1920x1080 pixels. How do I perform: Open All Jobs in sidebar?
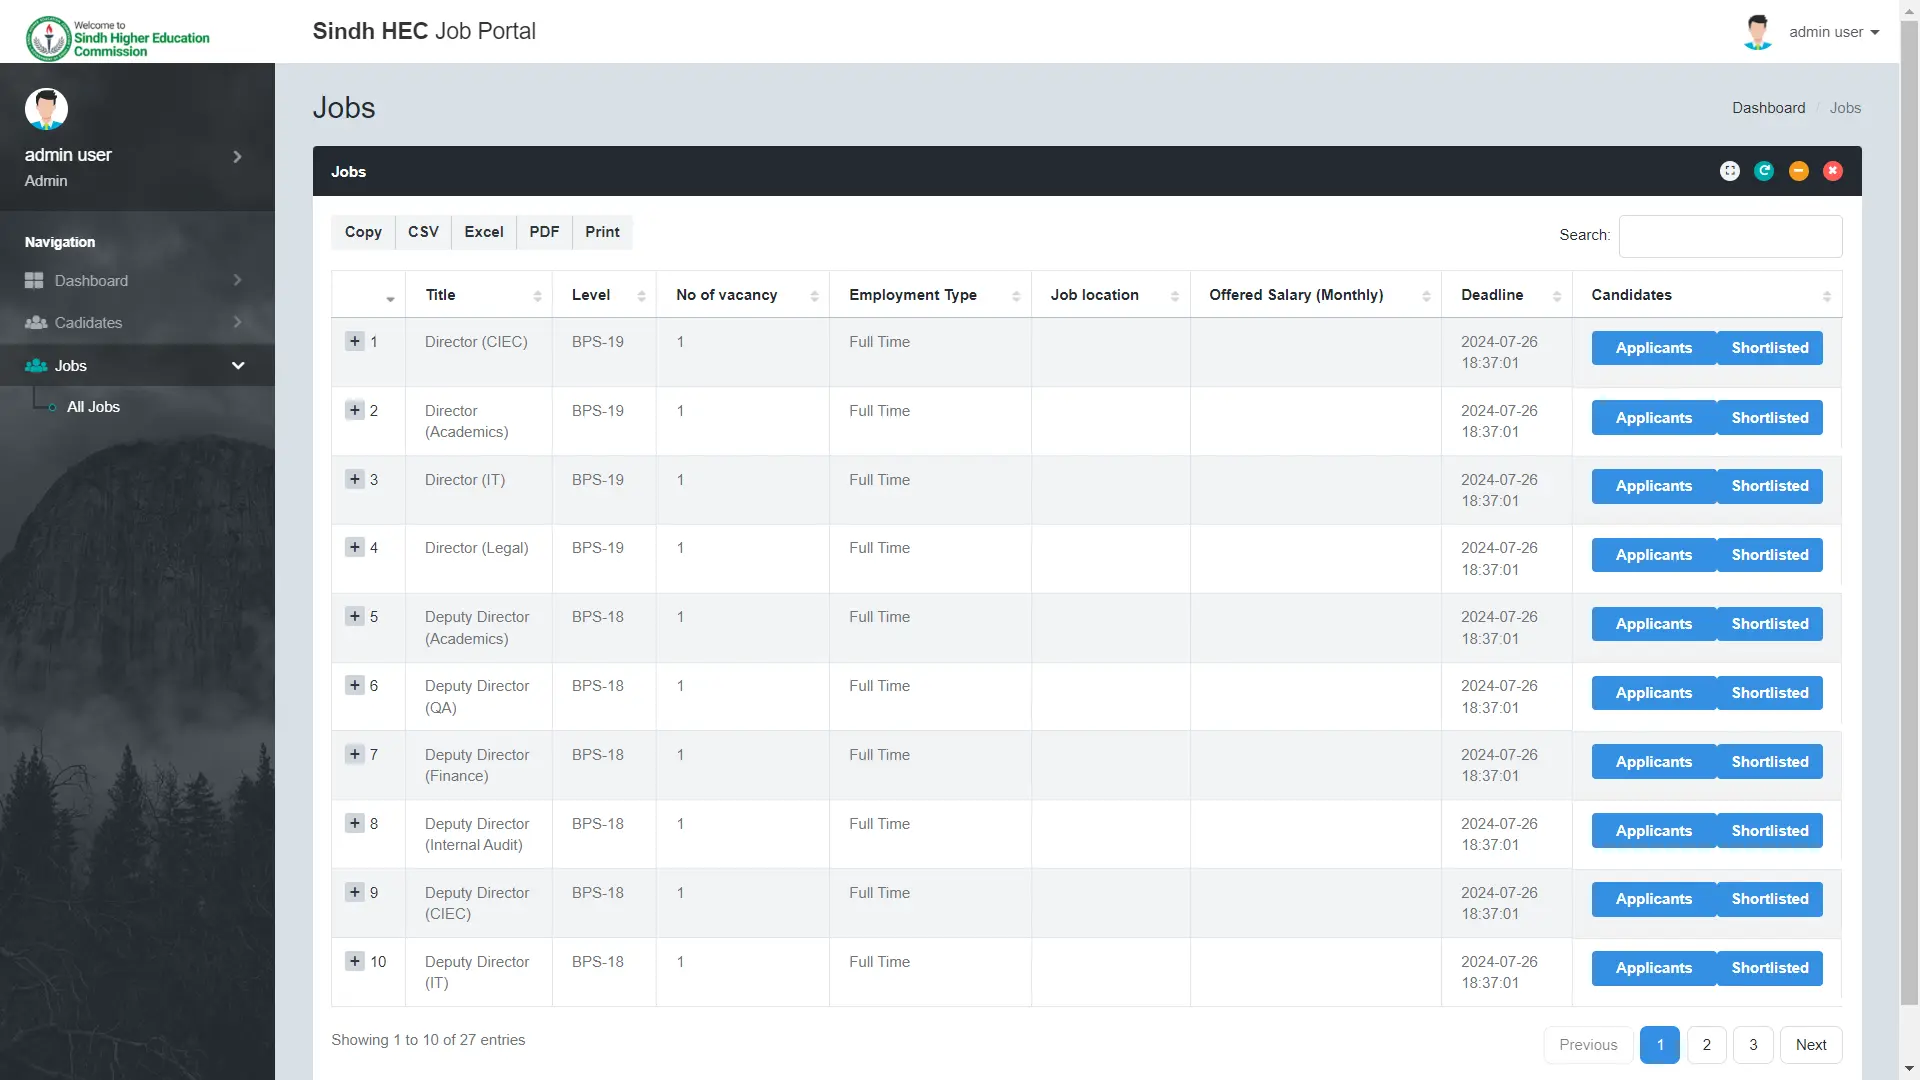[93, 407]
